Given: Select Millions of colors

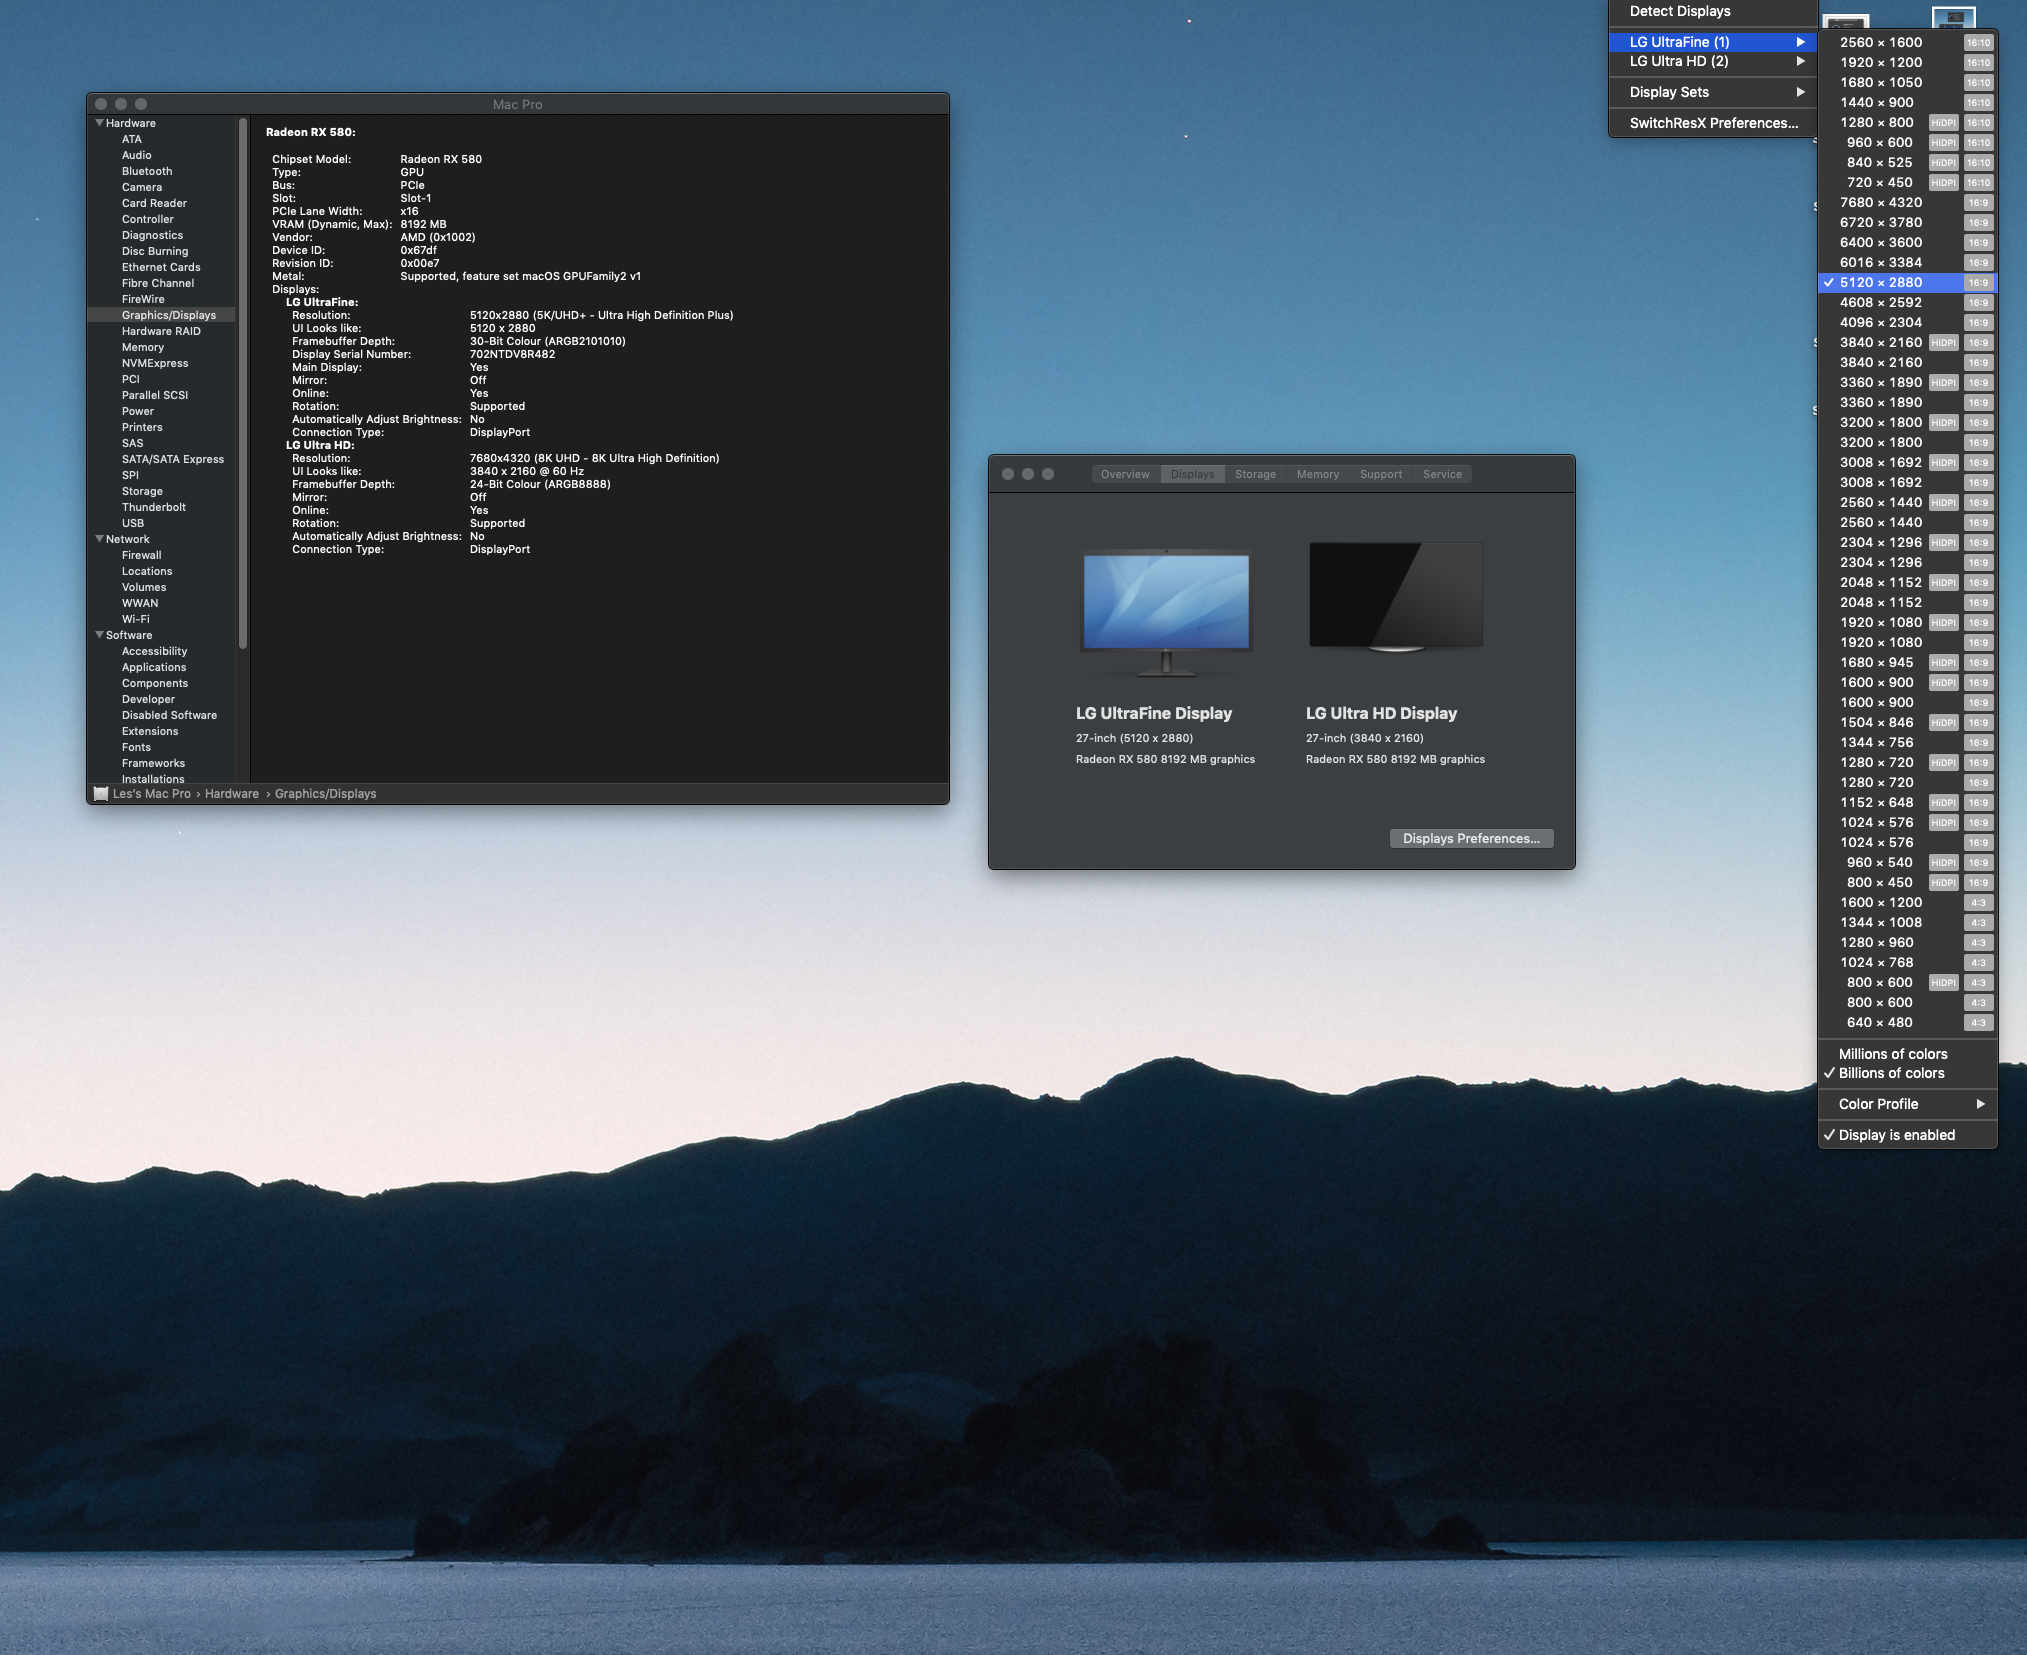Looking at the screenshot, I should (x=1907, y=1054).
